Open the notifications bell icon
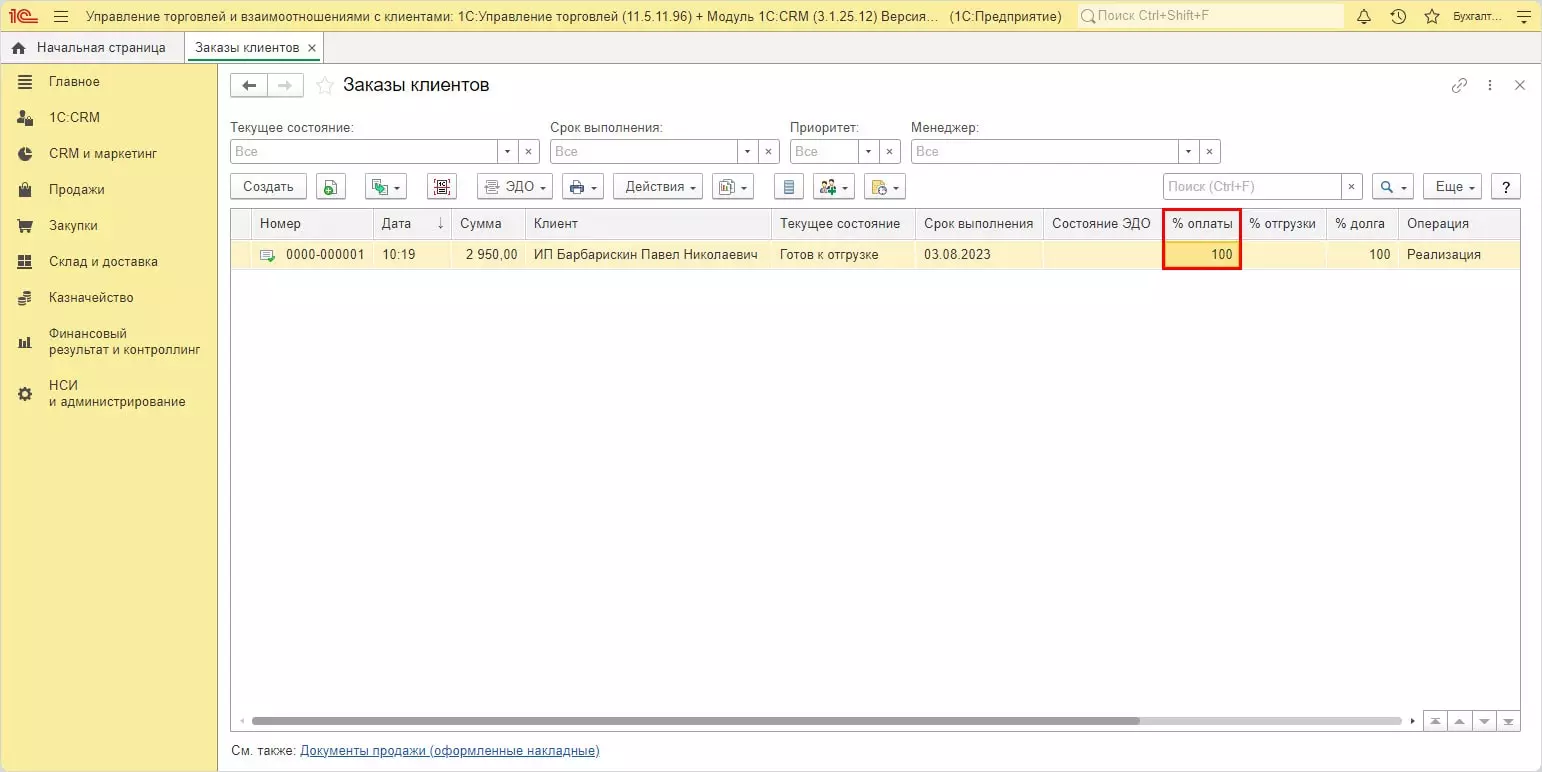1542x772 pixels. (1364, 17)
